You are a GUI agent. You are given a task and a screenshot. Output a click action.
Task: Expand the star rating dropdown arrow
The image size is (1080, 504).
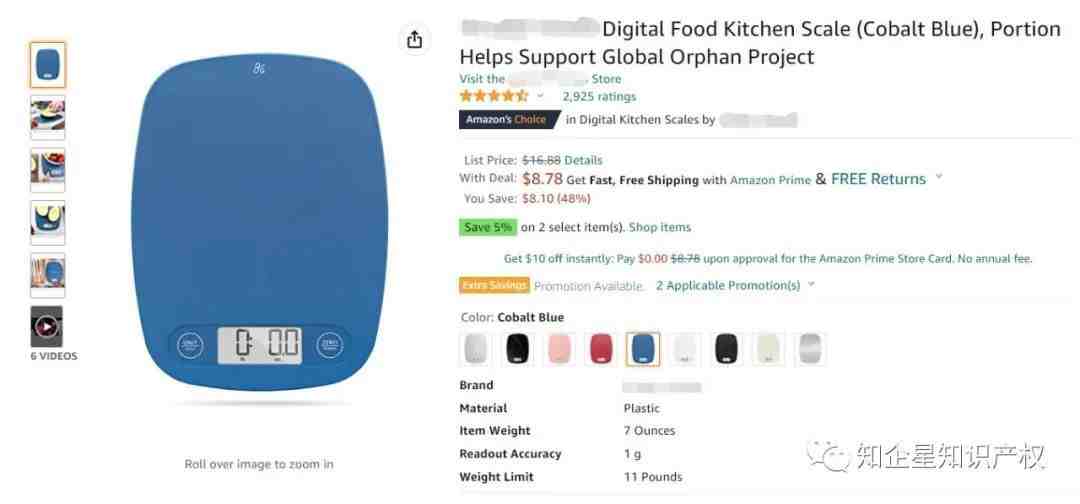pyautogui.click(x=540, y=96)
